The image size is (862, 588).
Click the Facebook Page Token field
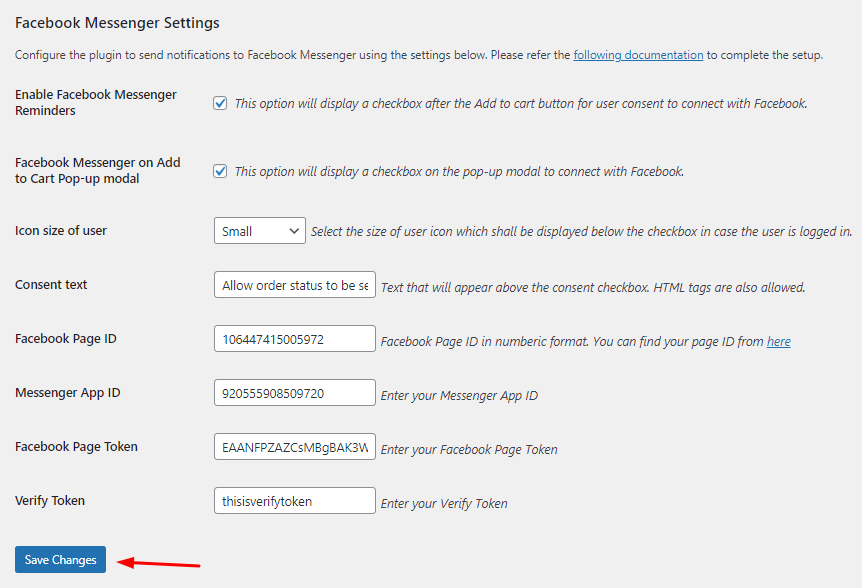pos(295,446)
